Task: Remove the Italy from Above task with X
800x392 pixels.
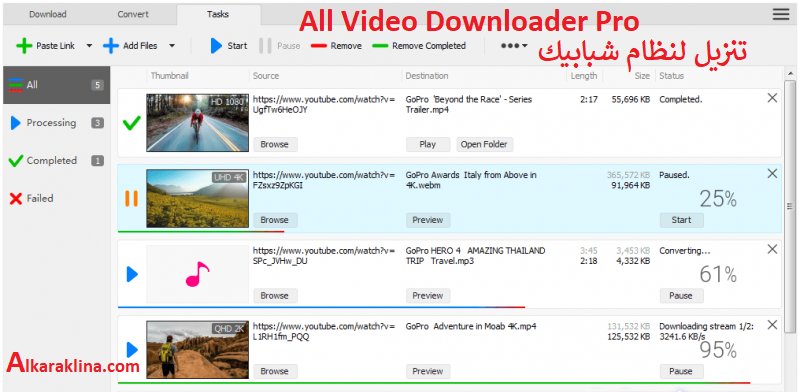Action: pyautogui.click(x=772, y=174)
